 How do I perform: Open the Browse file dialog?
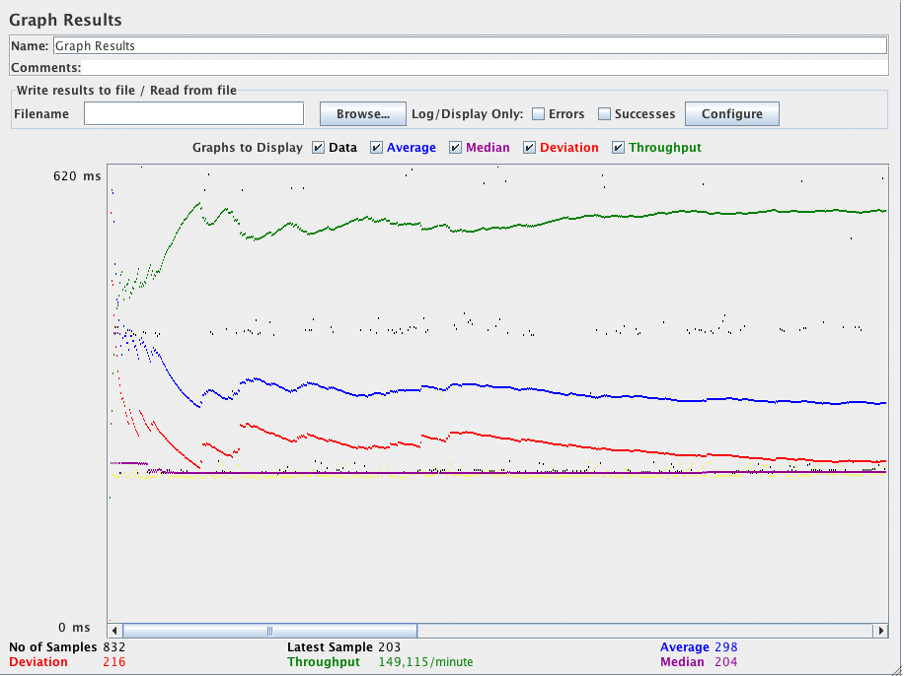(x=362, y=113)
